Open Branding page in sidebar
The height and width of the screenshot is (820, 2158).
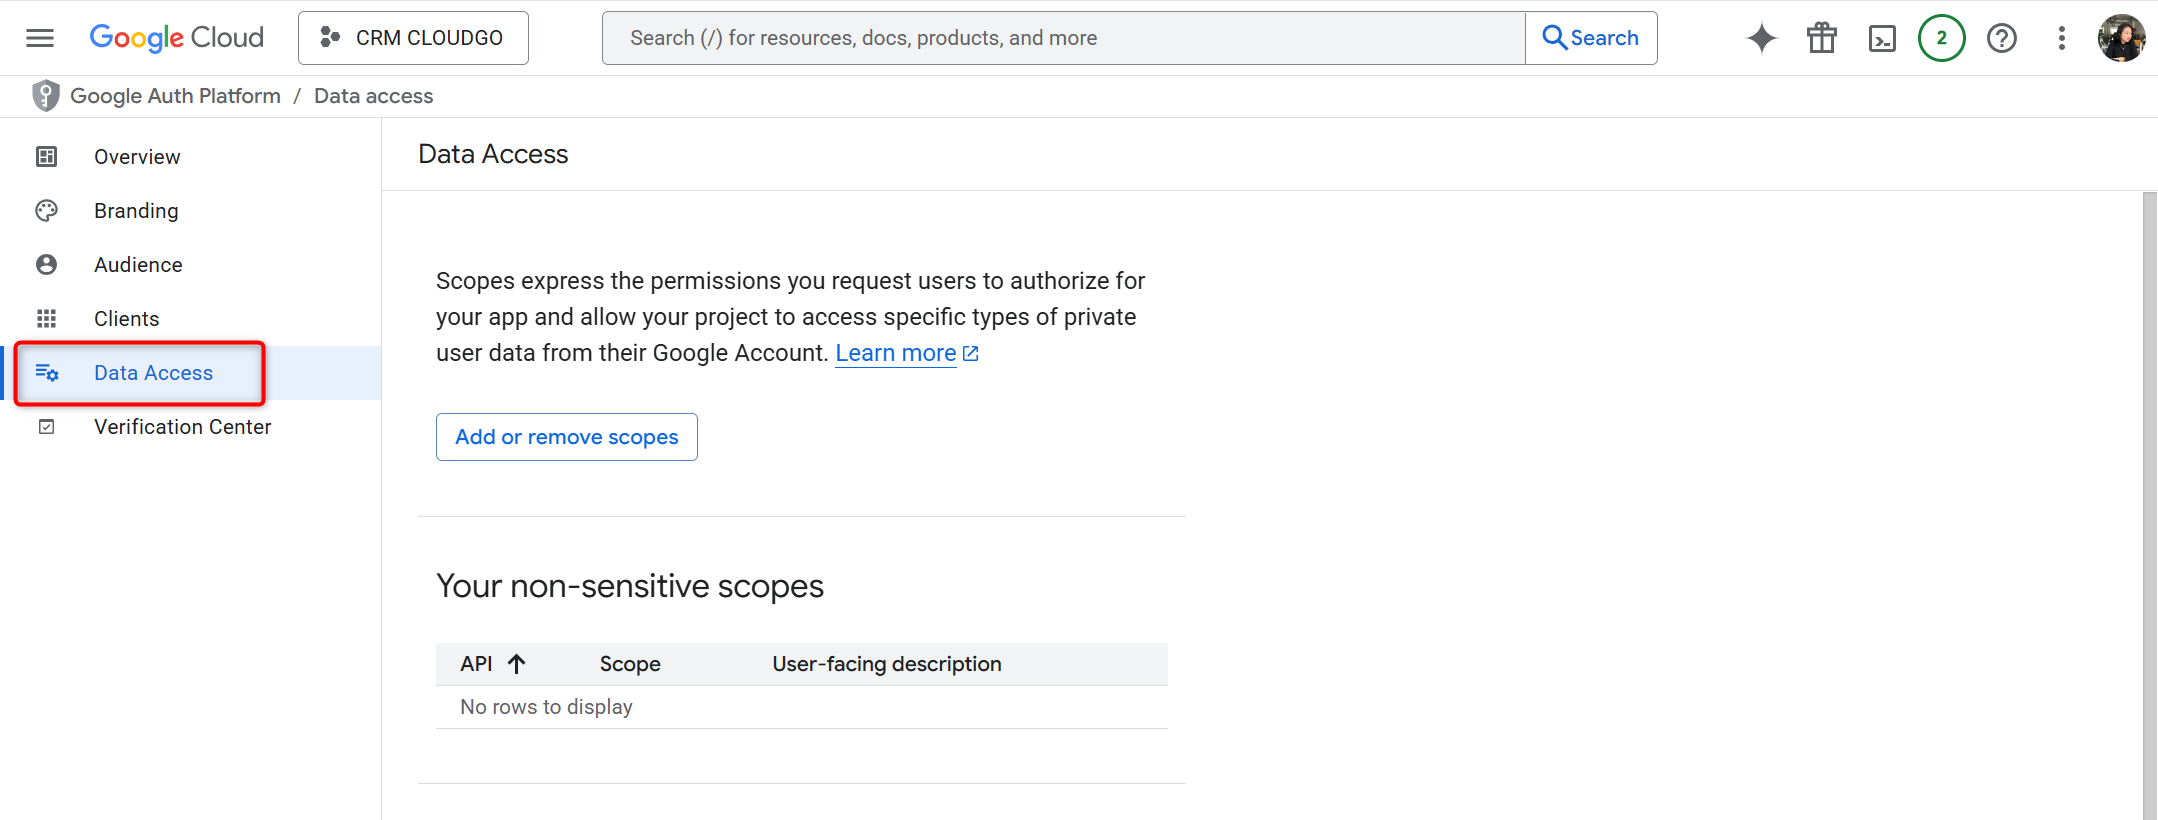136,211
